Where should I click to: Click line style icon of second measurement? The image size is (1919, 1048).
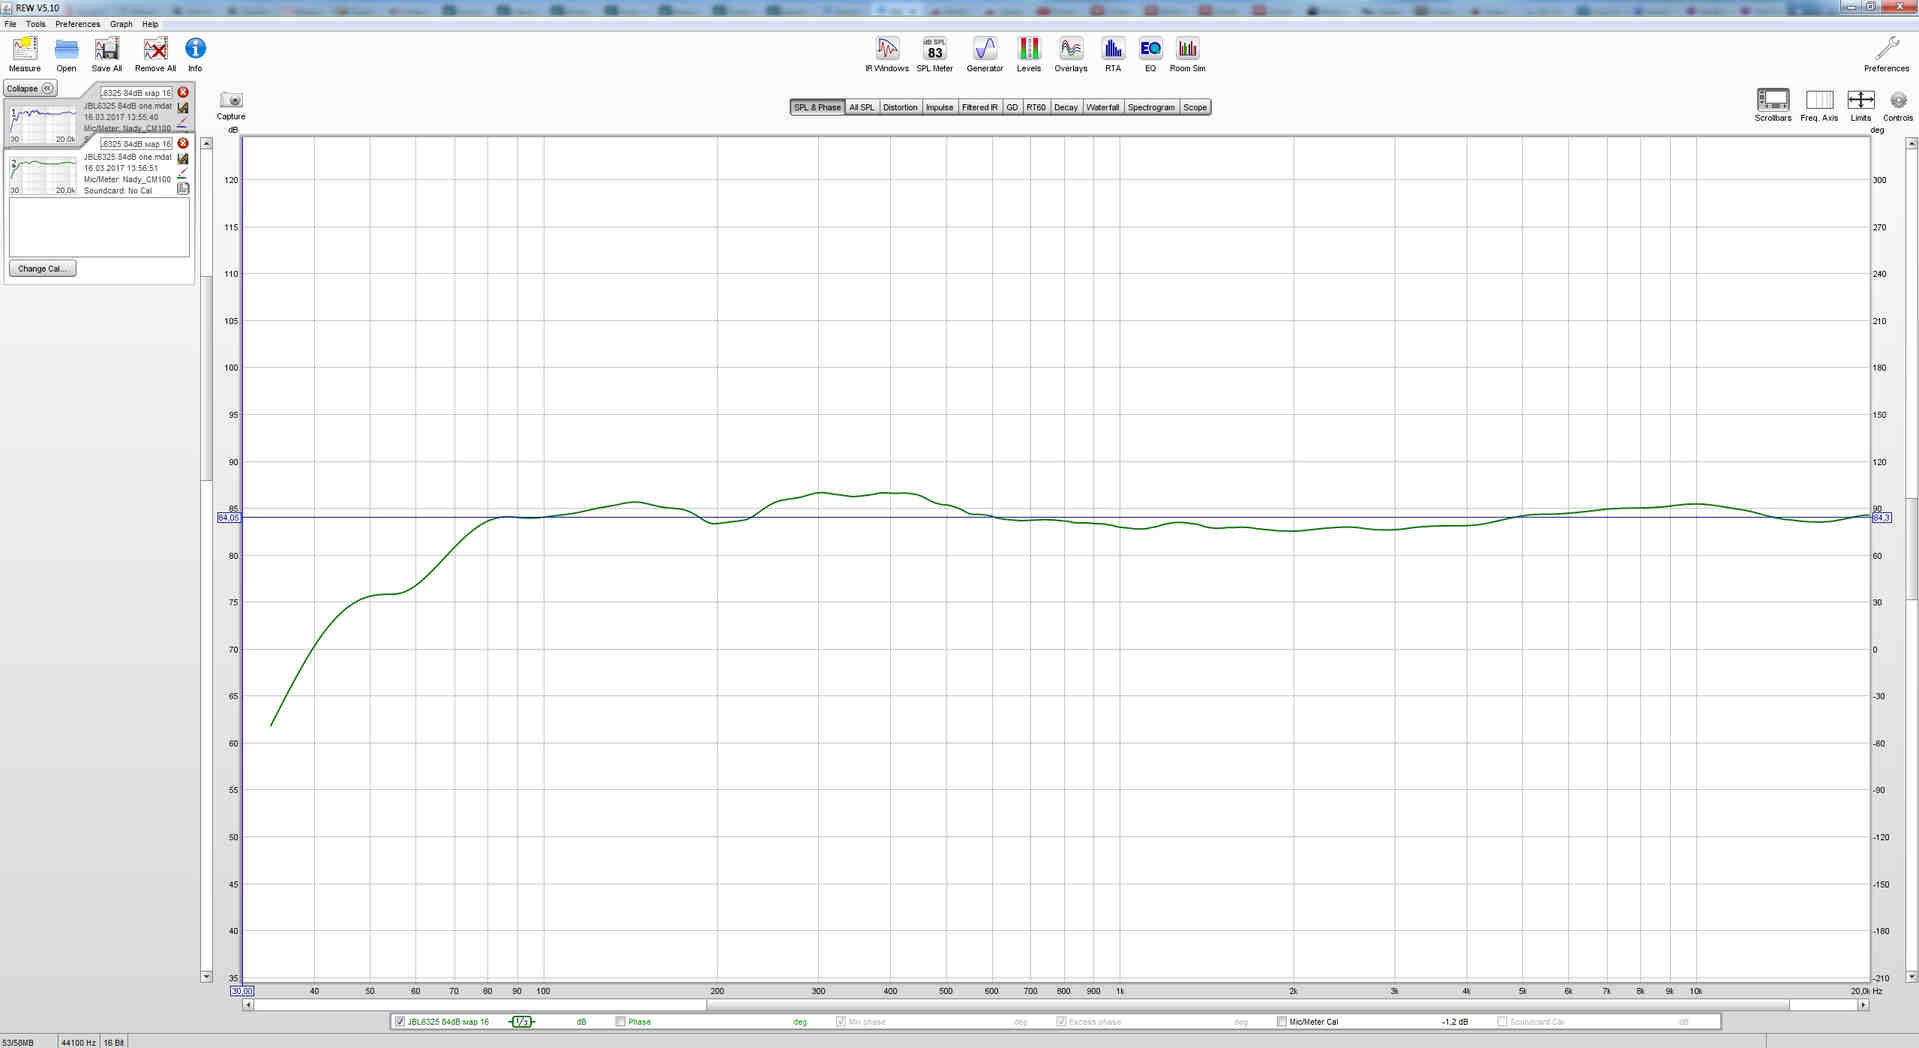point(183,173)
